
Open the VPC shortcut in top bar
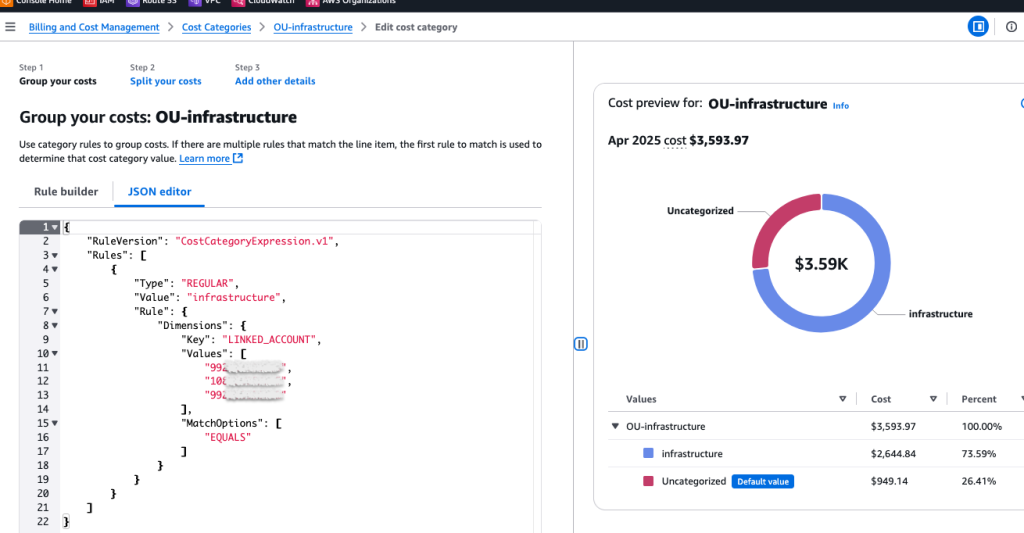tap(204, 2)
